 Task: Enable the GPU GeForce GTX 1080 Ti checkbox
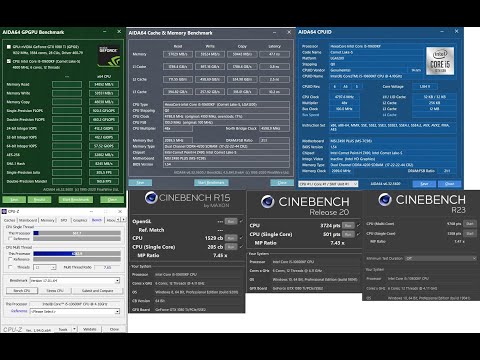(x=9, y=47)
